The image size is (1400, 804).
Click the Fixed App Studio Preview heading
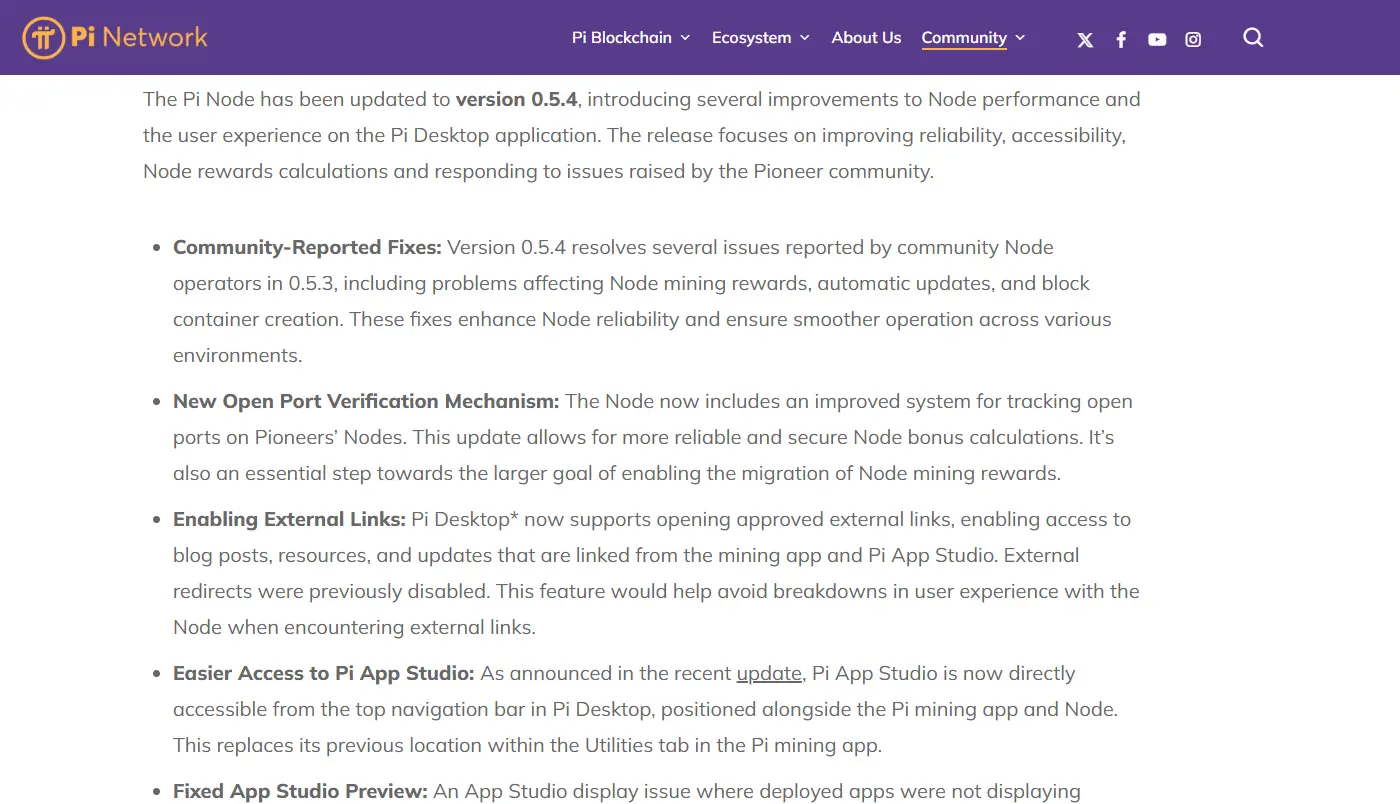[300, 792]
